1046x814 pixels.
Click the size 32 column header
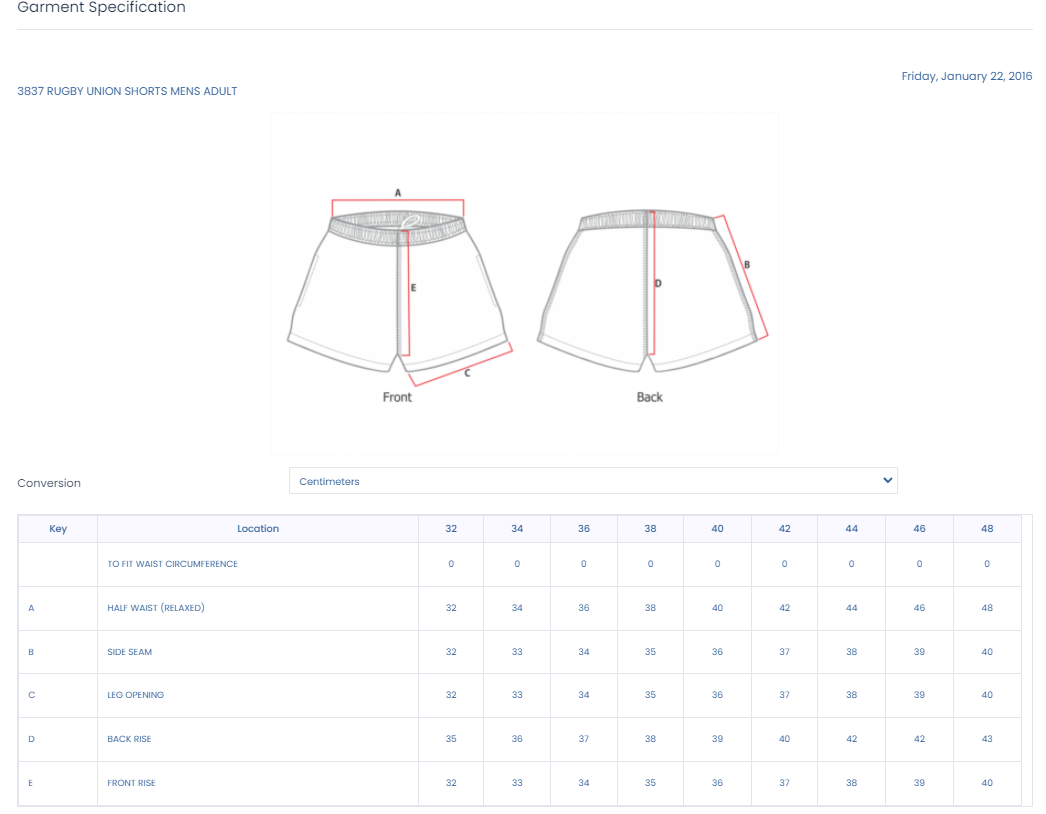pyautogui.click(x=451, y=528)
